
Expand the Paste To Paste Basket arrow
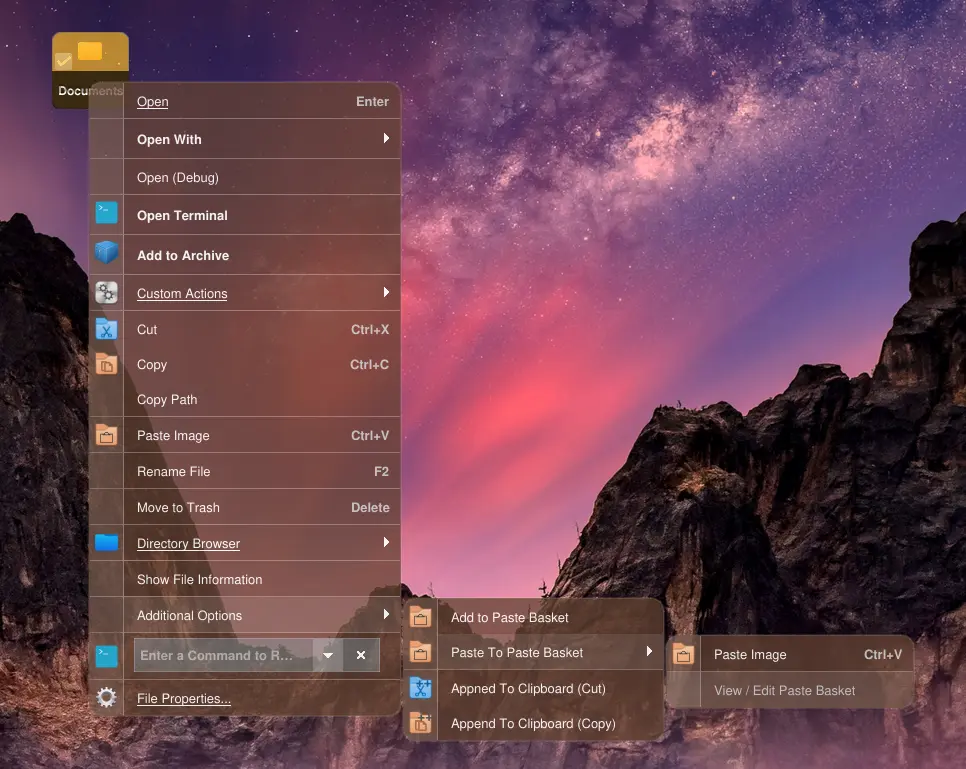(649, 652)
